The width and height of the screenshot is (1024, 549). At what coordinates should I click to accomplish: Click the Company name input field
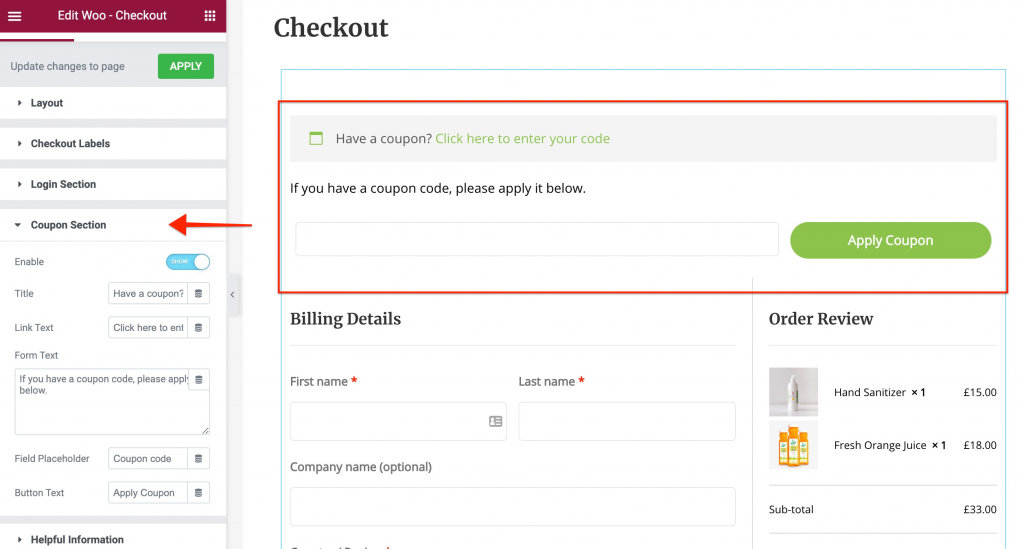[x=513, y=507]
